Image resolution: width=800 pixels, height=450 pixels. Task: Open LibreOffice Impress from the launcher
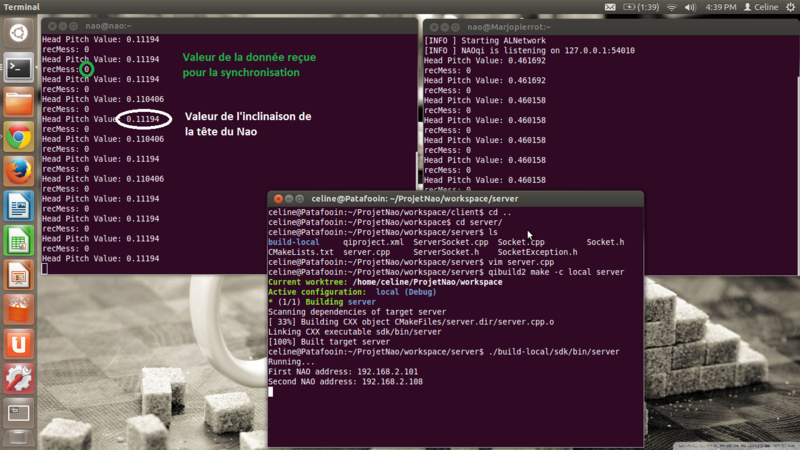coord(18,275)
